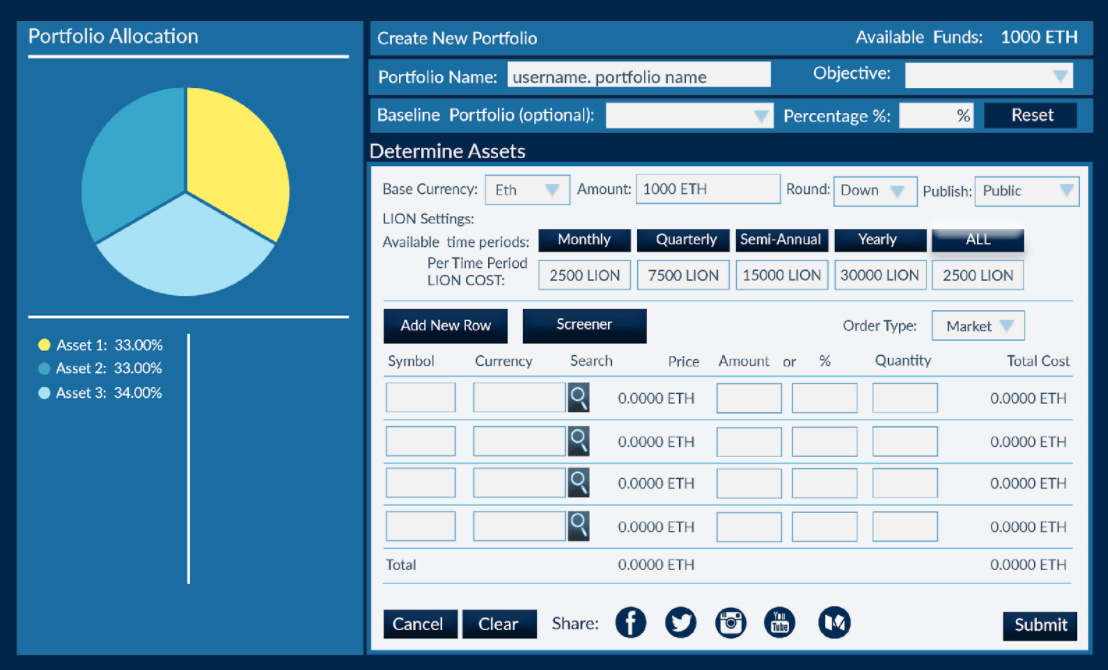
Task: Share portfolio via the Facebook icon
Action: [631, 622]
